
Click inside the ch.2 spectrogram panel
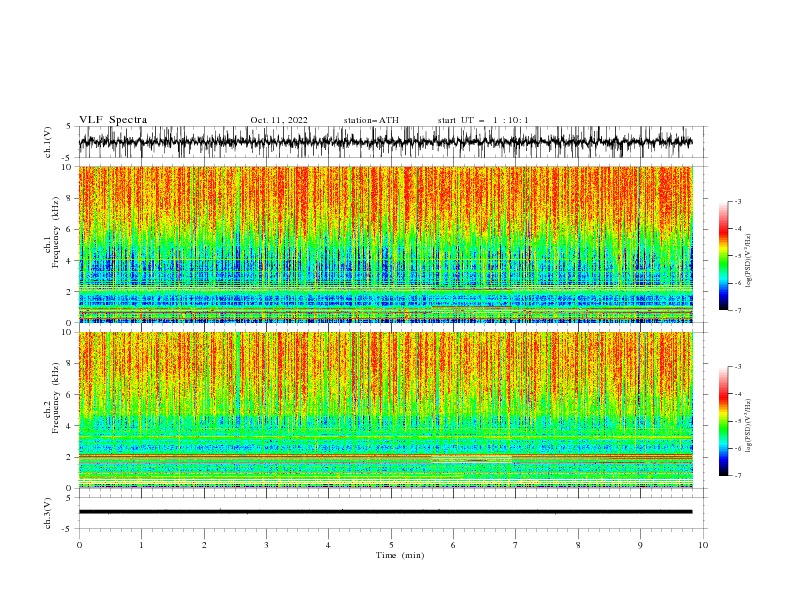(385, 410)
